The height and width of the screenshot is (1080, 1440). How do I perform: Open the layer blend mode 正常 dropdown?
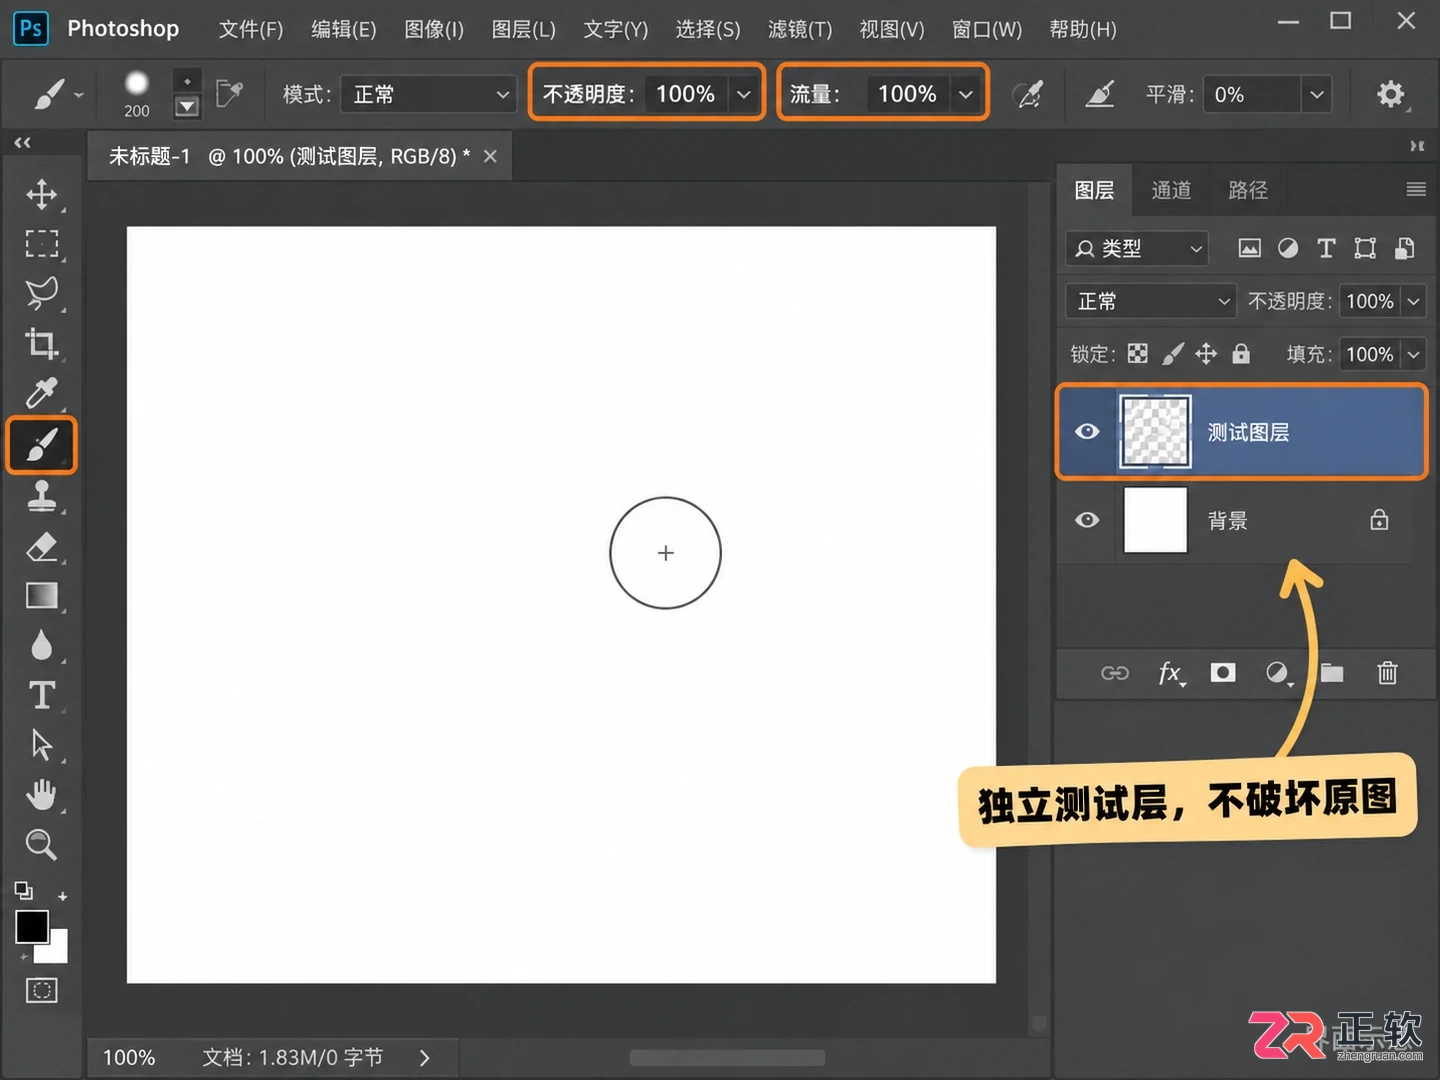point(1152,301)
